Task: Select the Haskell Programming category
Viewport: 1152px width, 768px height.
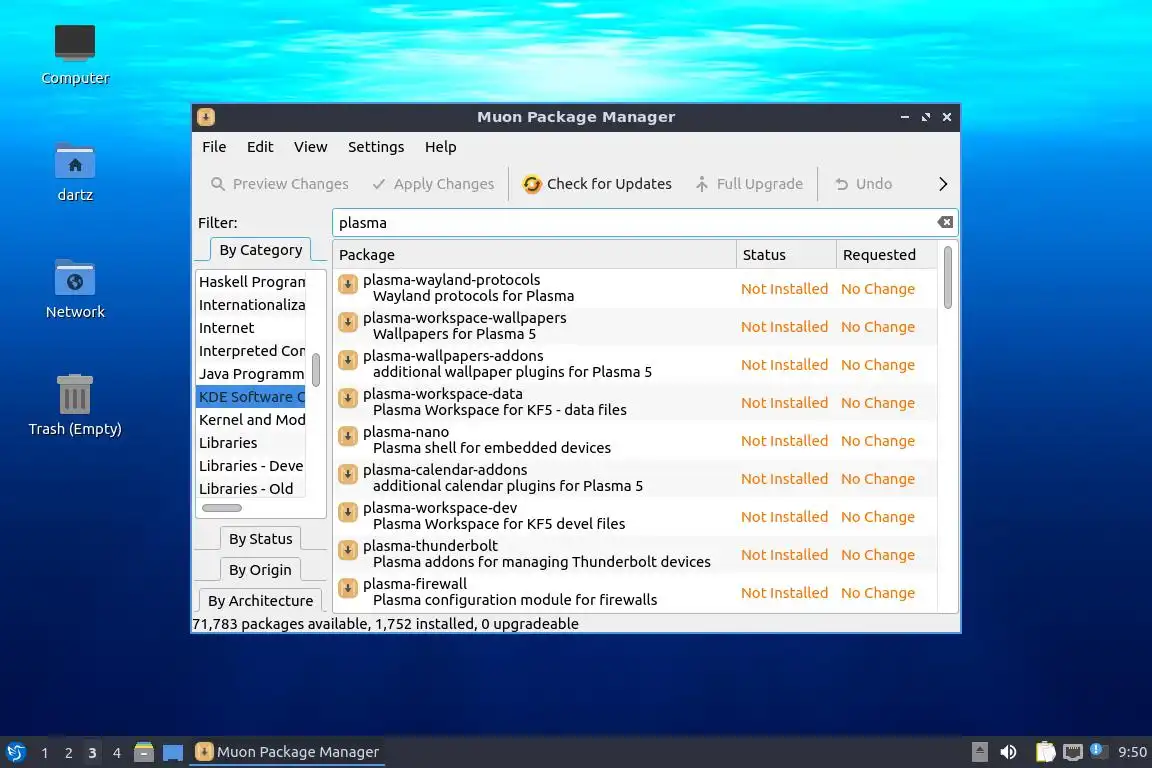Action: pos(251,281)
